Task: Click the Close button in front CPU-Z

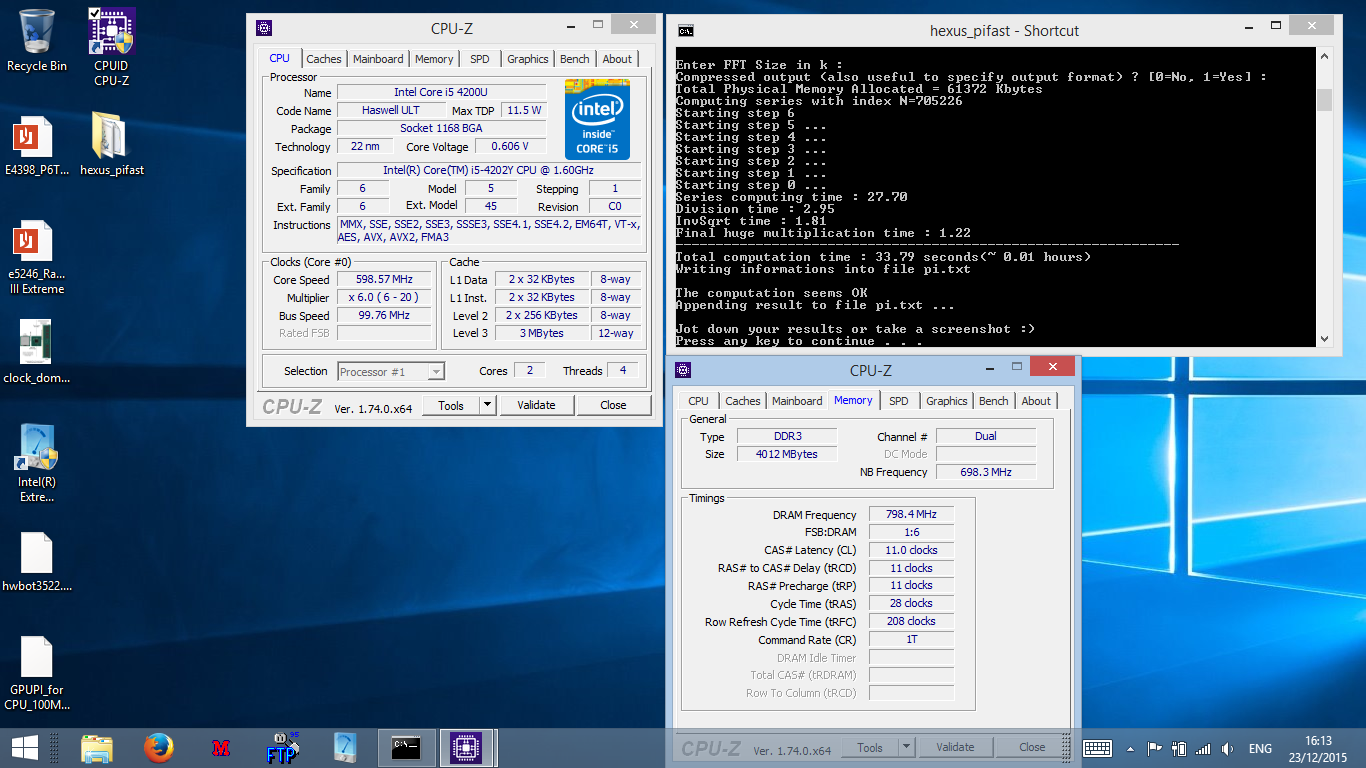Action: pyautogui.click(x=613, y=405)
